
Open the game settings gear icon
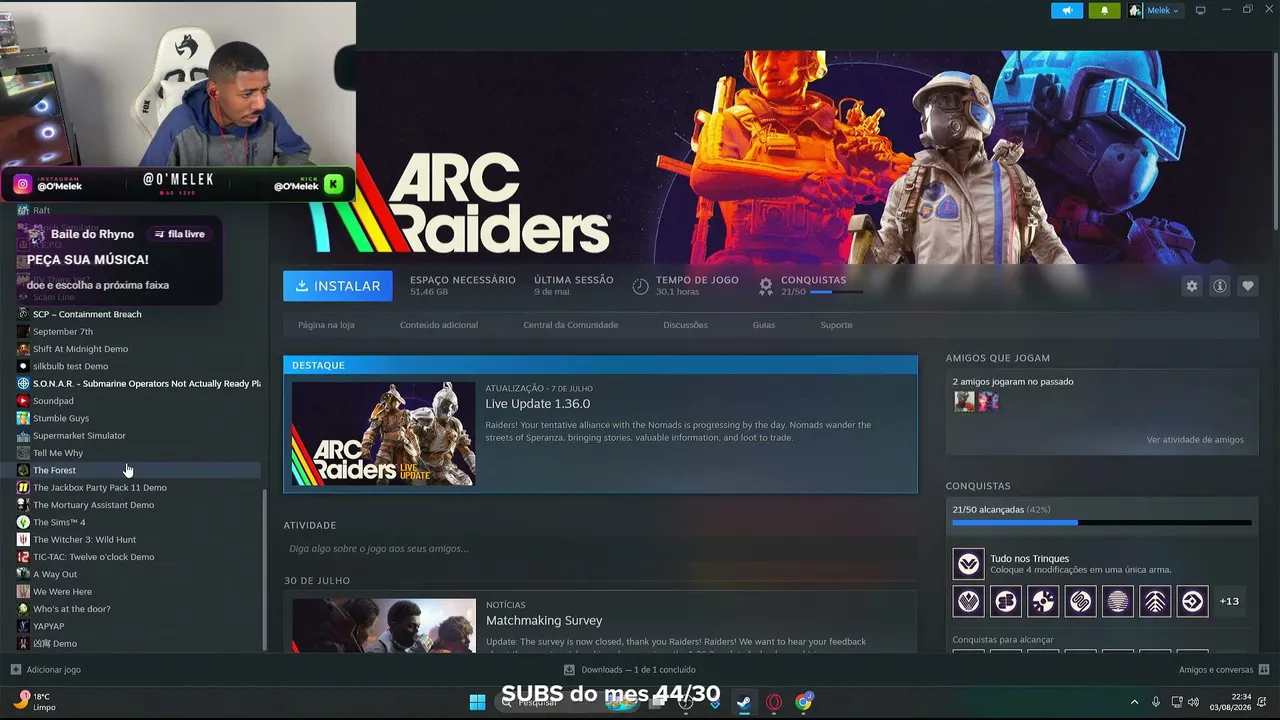tap(1192, 286)
